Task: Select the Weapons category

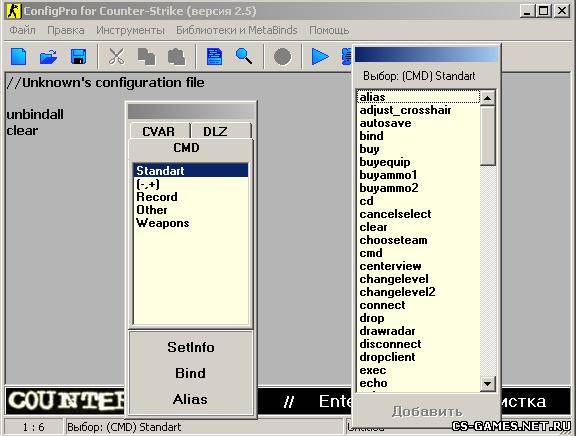Action: [x=191, y=223]
